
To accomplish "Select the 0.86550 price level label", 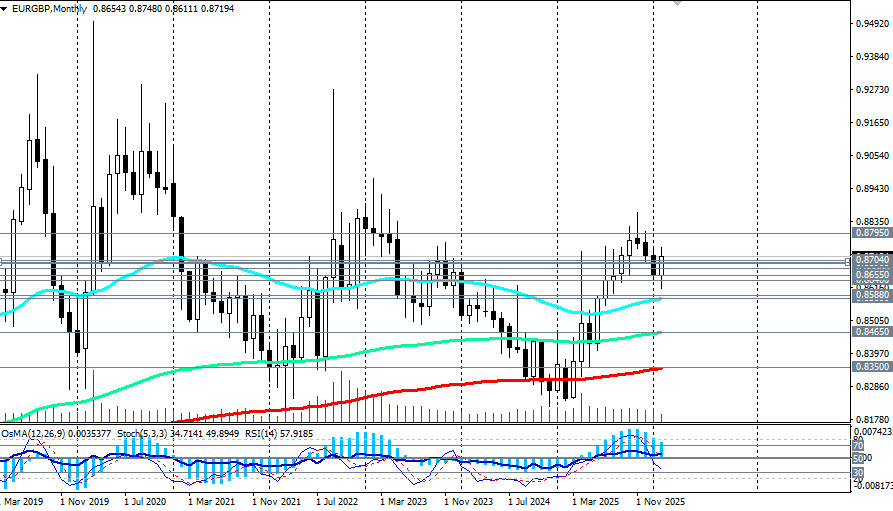I will (x=872, y=275).
